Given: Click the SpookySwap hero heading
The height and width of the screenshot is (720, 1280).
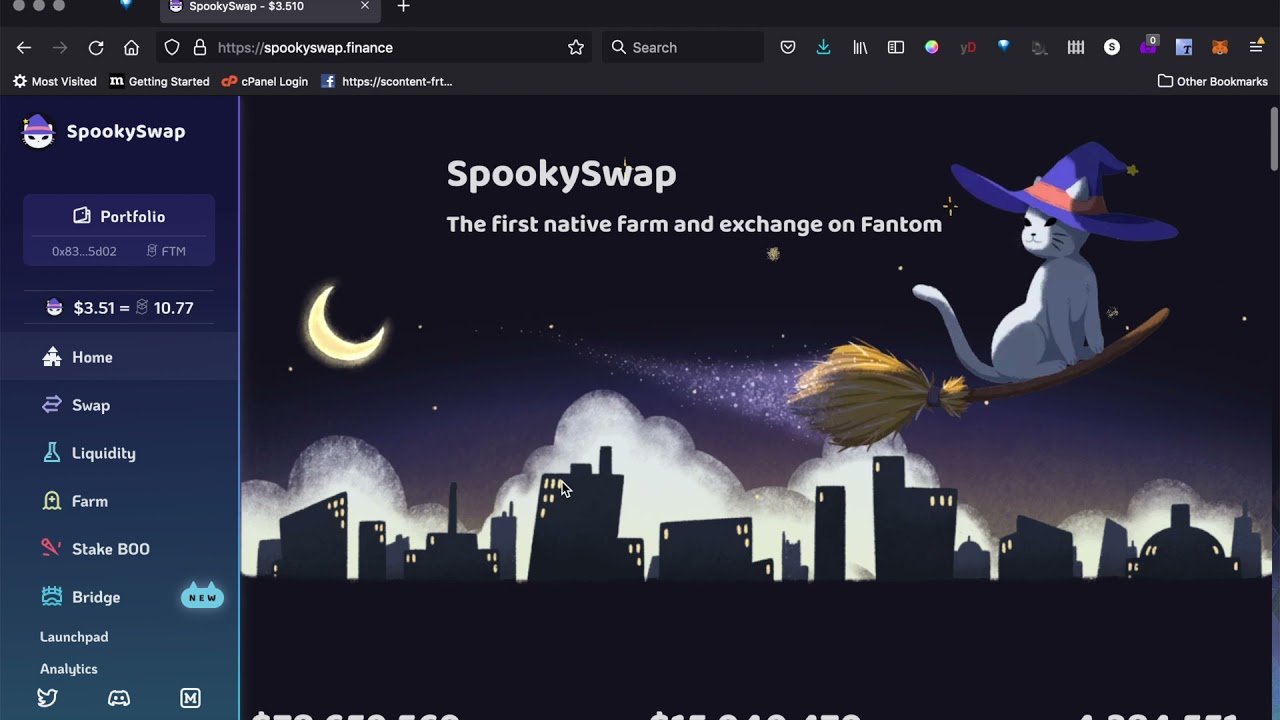Looking at the screenshot, I should pos(561,174).
